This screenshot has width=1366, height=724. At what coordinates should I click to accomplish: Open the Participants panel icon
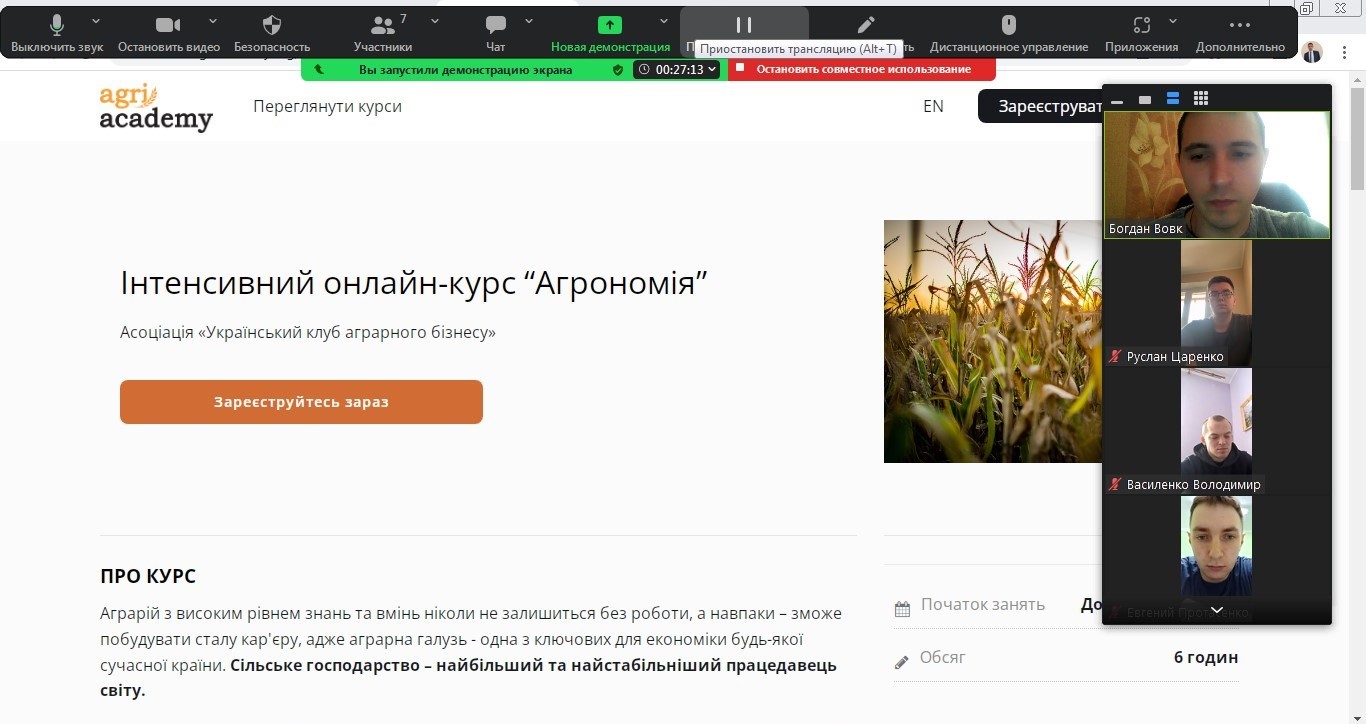click(382, 25)
